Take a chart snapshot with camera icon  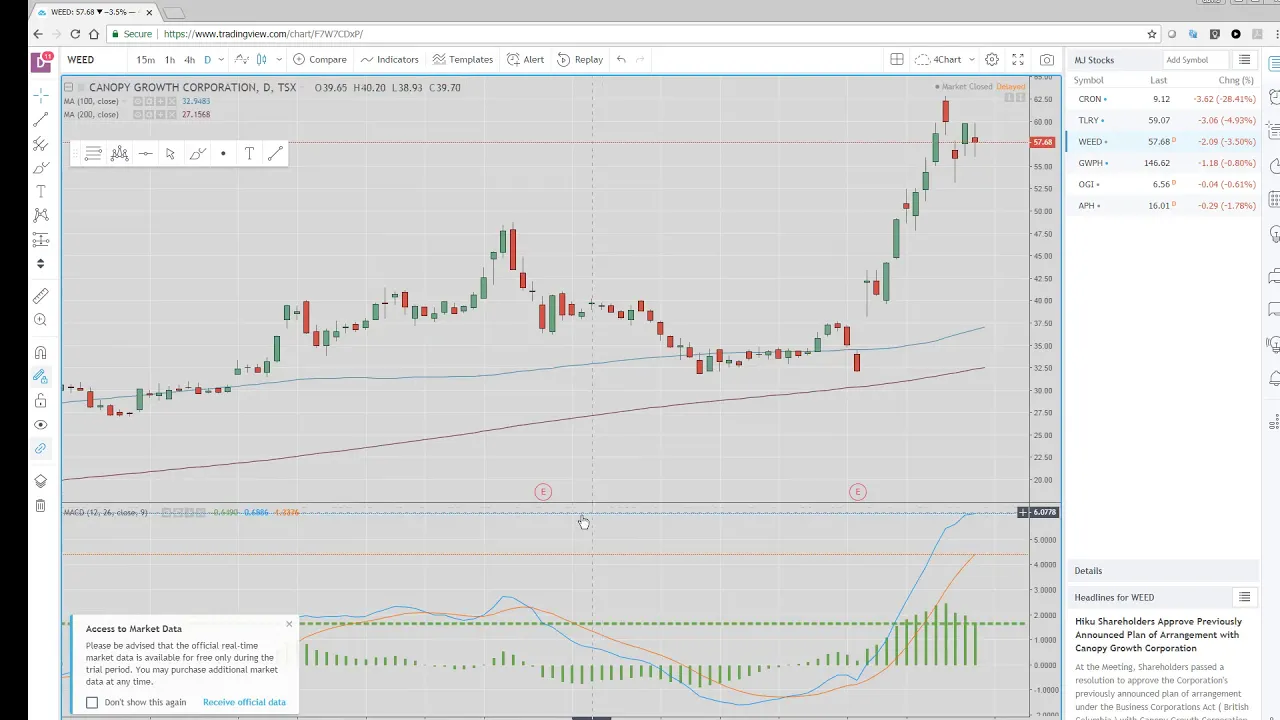[x=1047, y=60]
